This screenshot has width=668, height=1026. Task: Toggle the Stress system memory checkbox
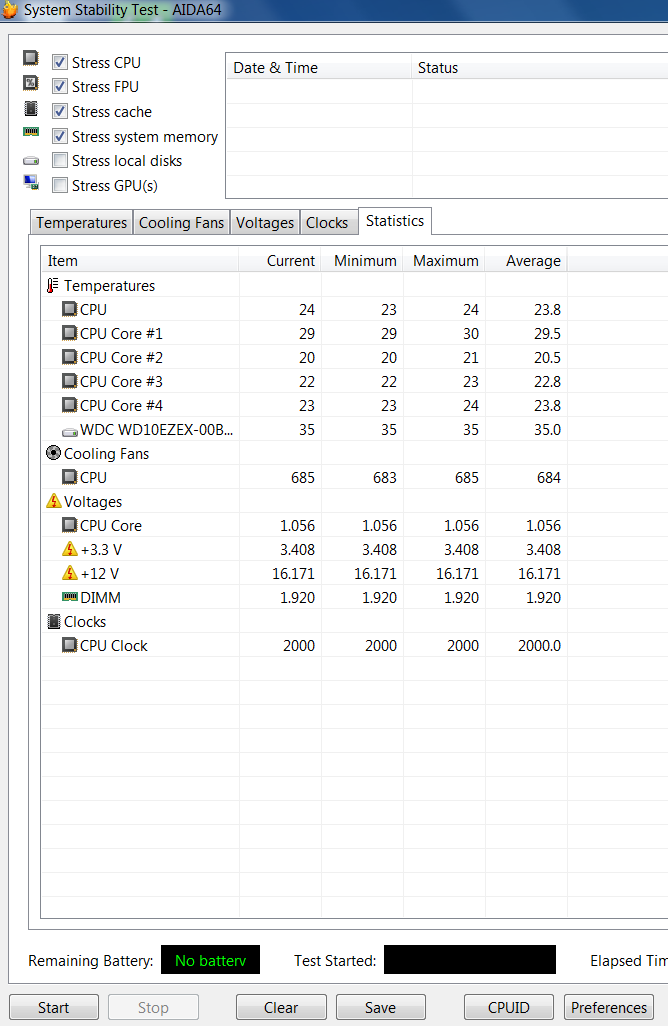point(60,136)
